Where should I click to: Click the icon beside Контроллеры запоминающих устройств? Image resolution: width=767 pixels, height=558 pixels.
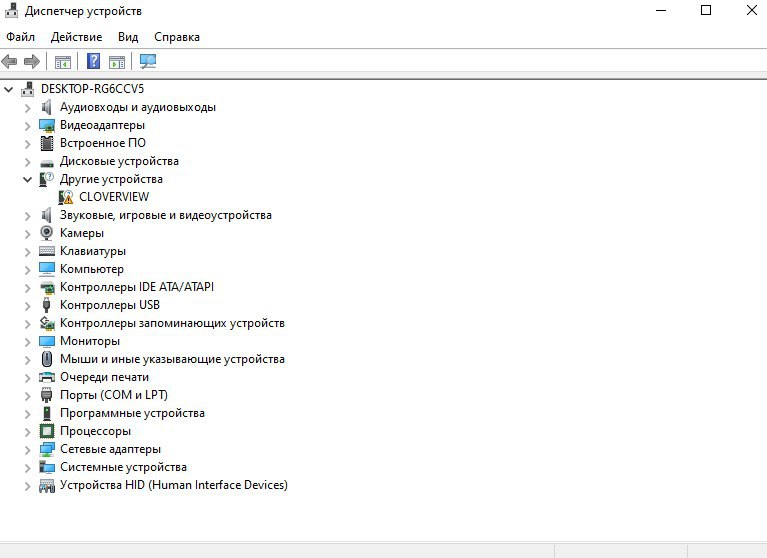tap(47, 323)
